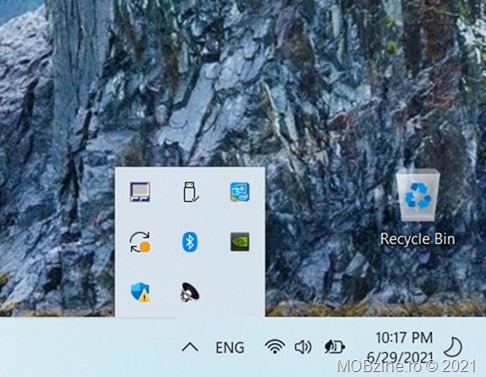Click the battery taskbar icon
Viewport: 486px width, 377px height.
tap(335, 347)
